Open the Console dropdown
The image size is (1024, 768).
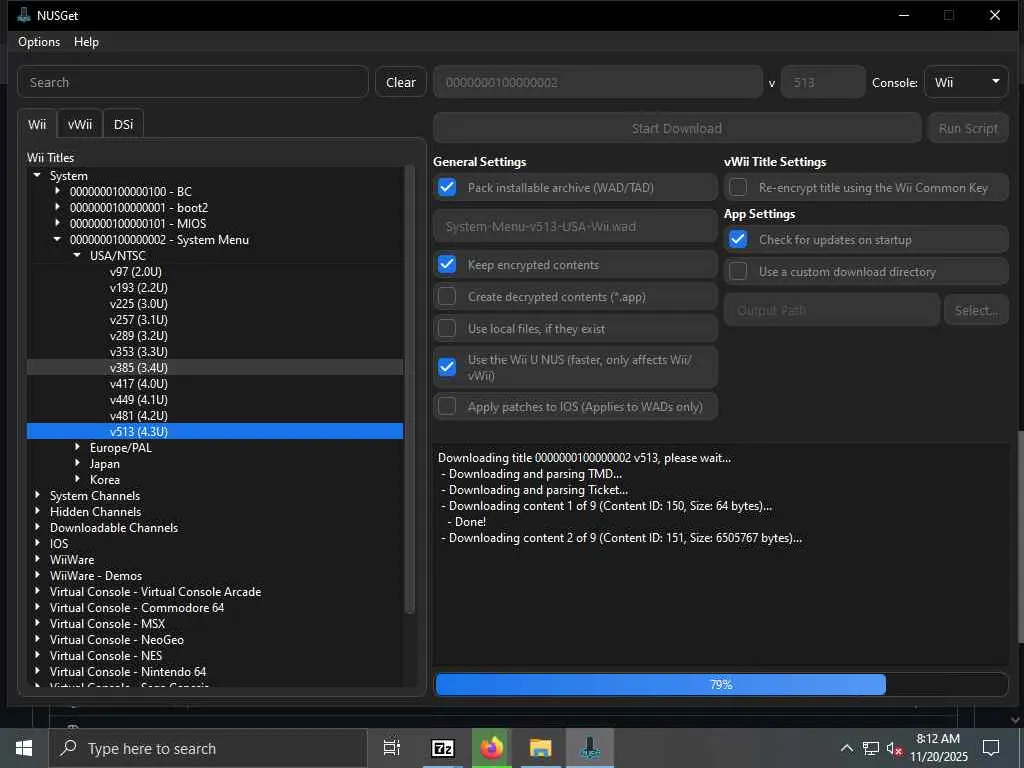[x=966, y=82]
